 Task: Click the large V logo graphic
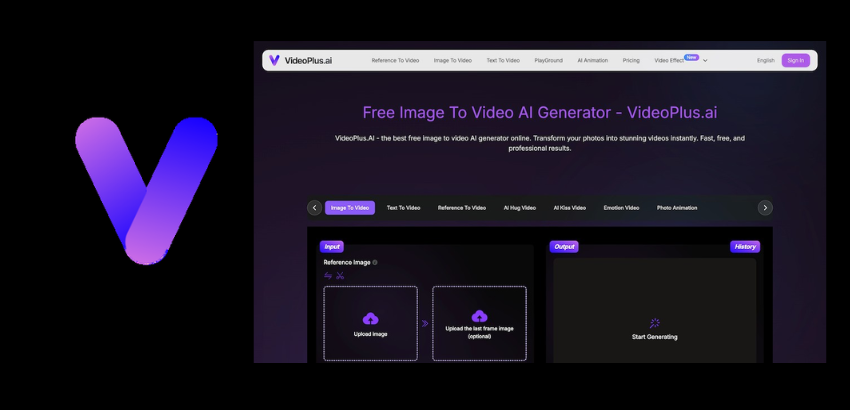point(146,191)
